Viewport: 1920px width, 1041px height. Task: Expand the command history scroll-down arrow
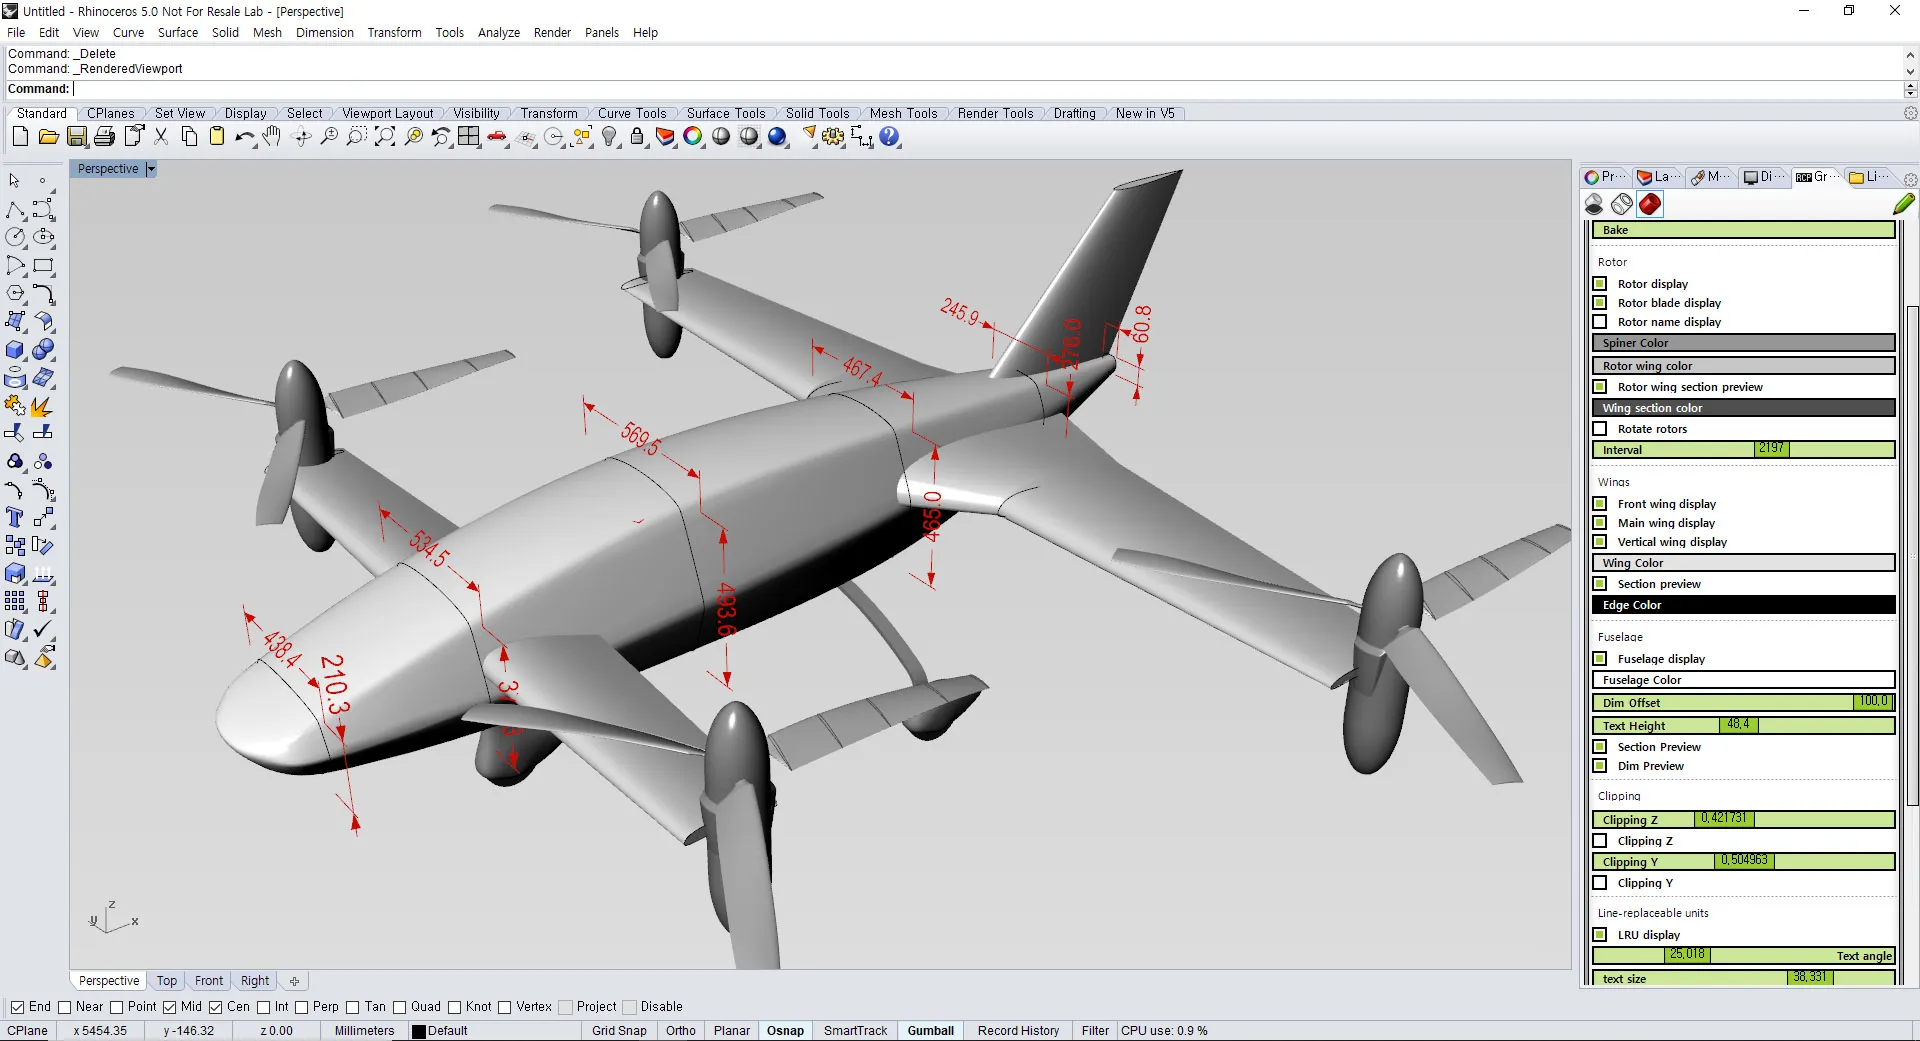click(x=1910, y=71)
